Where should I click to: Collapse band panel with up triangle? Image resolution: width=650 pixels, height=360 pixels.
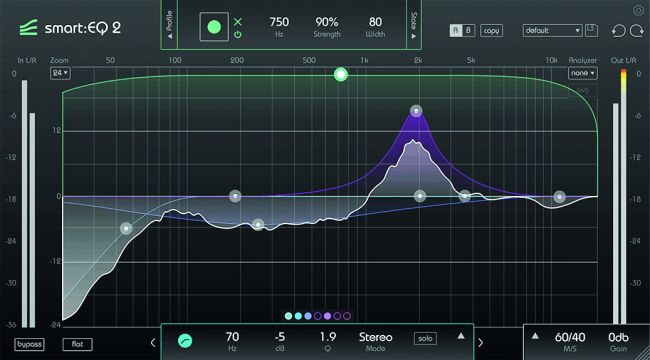[x=461, y=336]
